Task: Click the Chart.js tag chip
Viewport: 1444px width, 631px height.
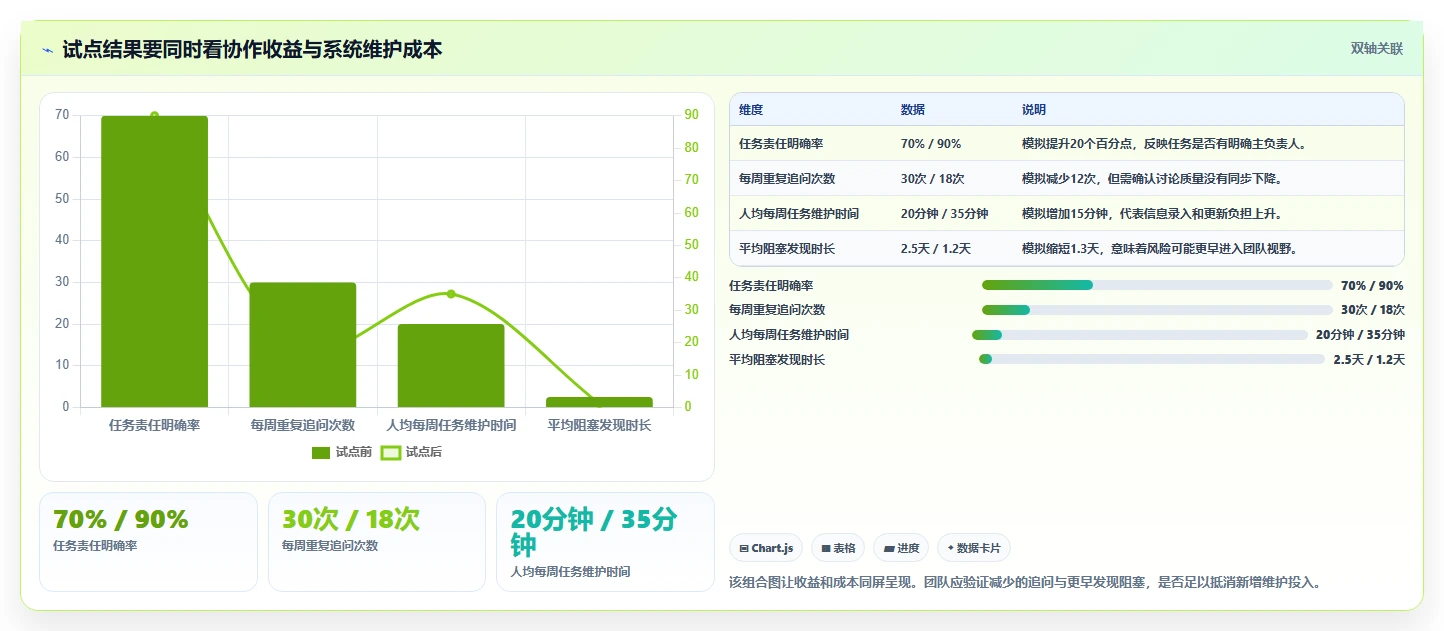Action: (766, 548)
